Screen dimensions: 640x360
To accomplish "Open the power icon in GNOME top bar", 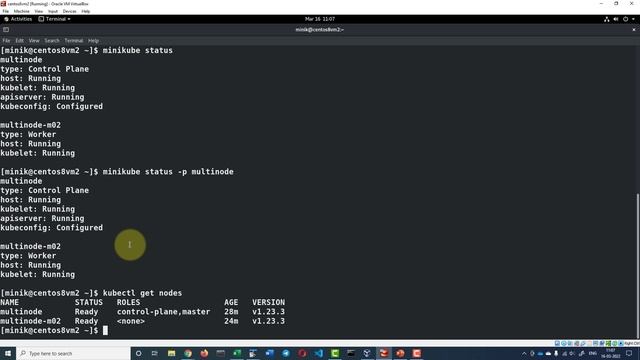I will pyautogui.click(x=625, y=19).
